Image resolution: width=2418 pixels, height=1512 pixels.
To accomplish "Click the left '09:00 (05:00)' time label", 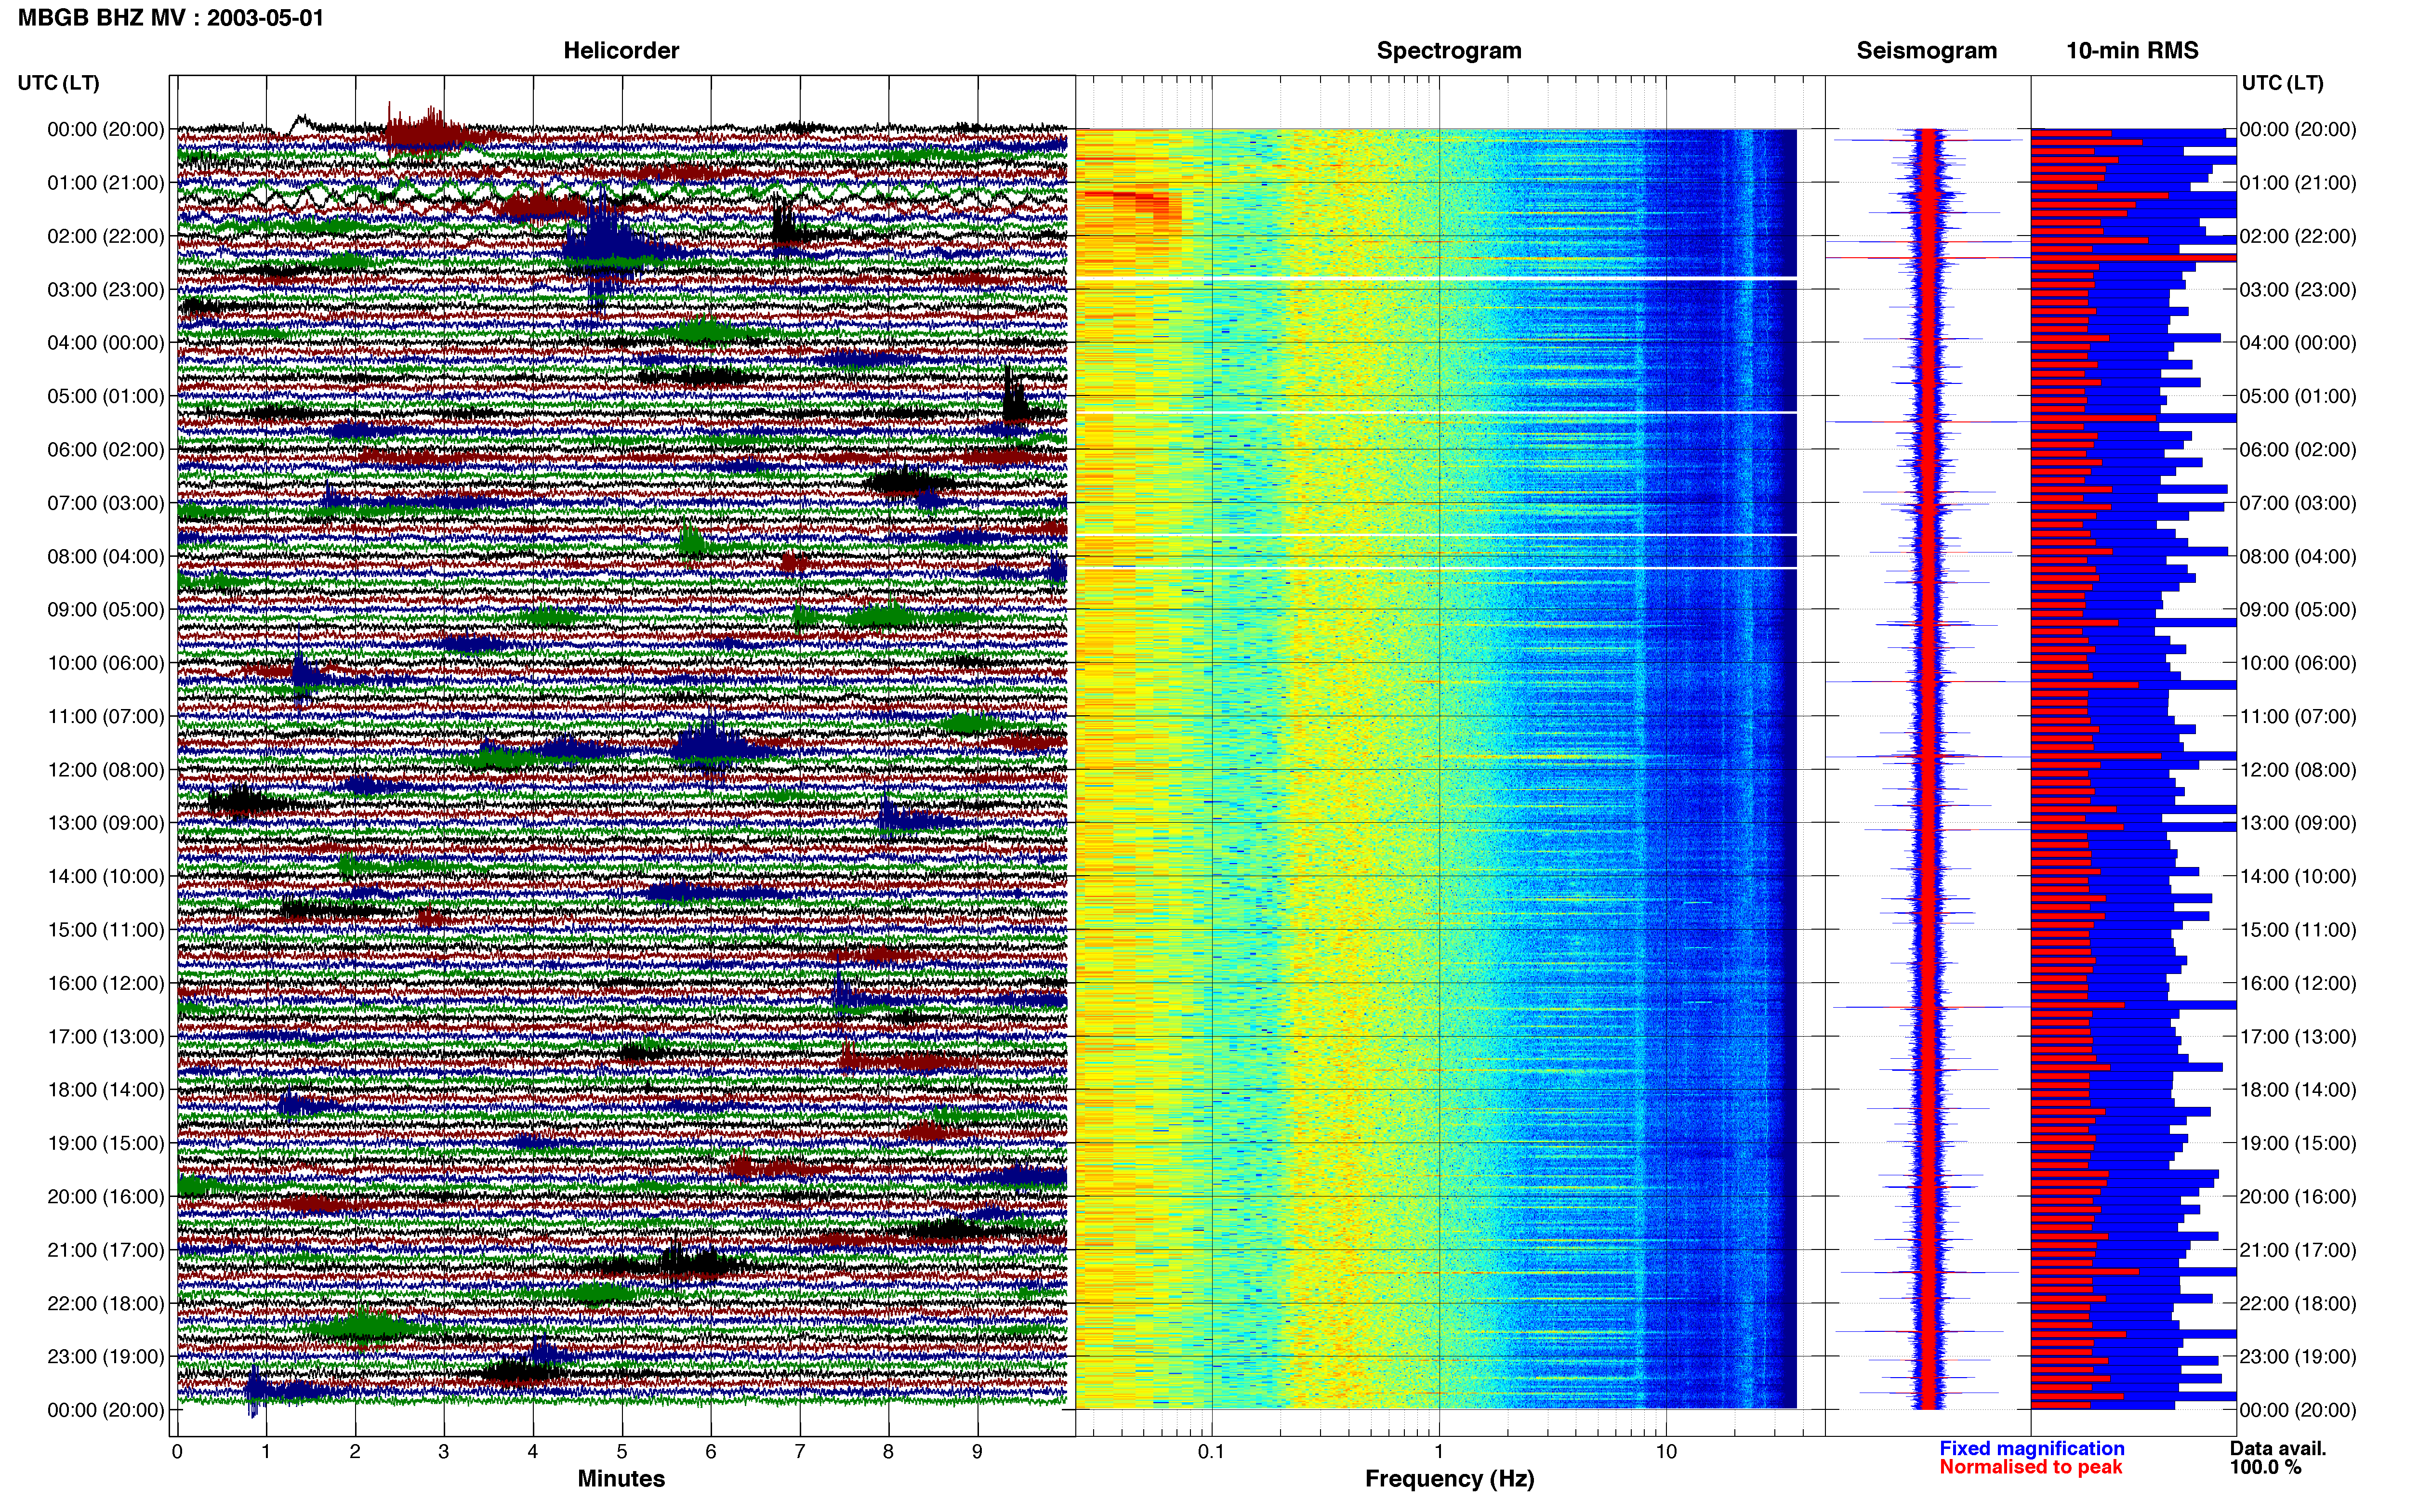I will [106, 610].
